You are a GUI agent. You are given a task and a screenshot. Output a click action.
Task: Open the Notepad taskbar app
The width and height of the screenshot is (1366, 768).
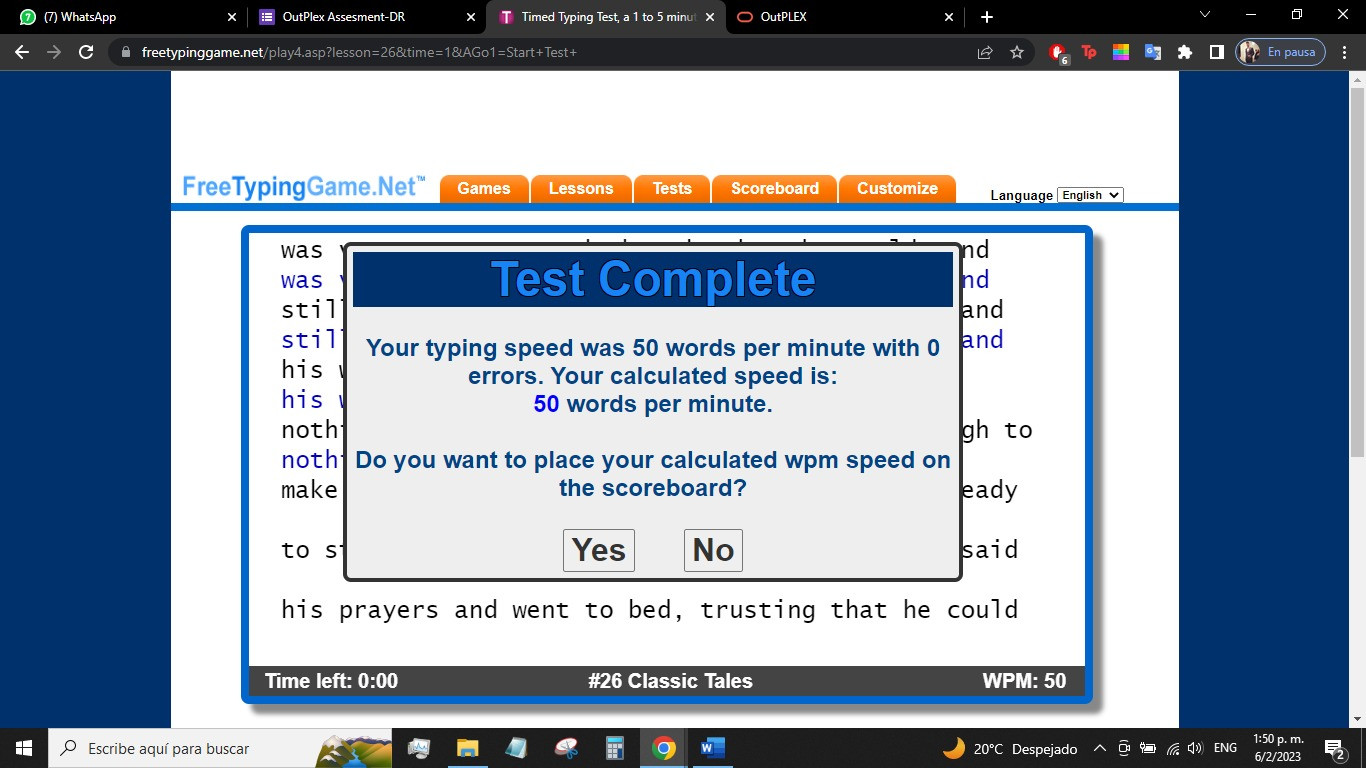click(516, 748)
